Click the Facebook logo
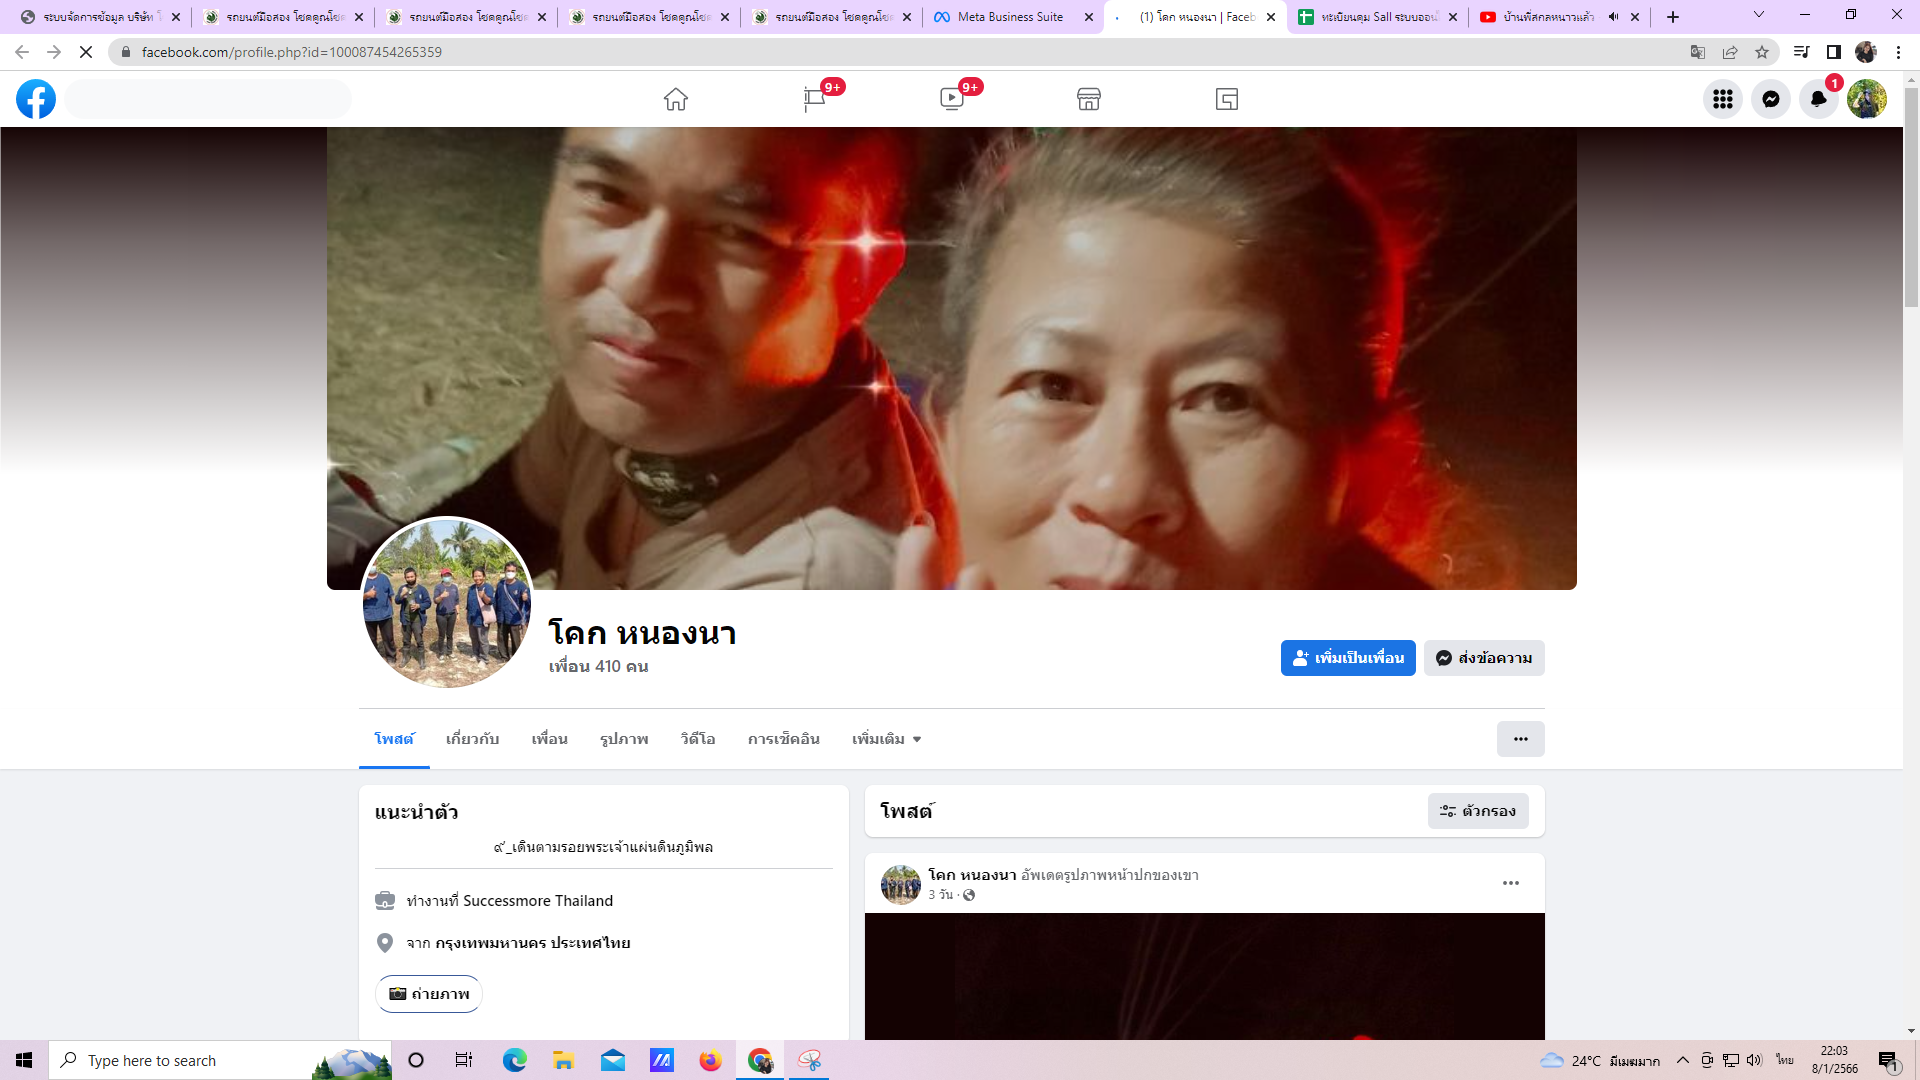This screenshot has height=1080, width=1920. point(36,99)
